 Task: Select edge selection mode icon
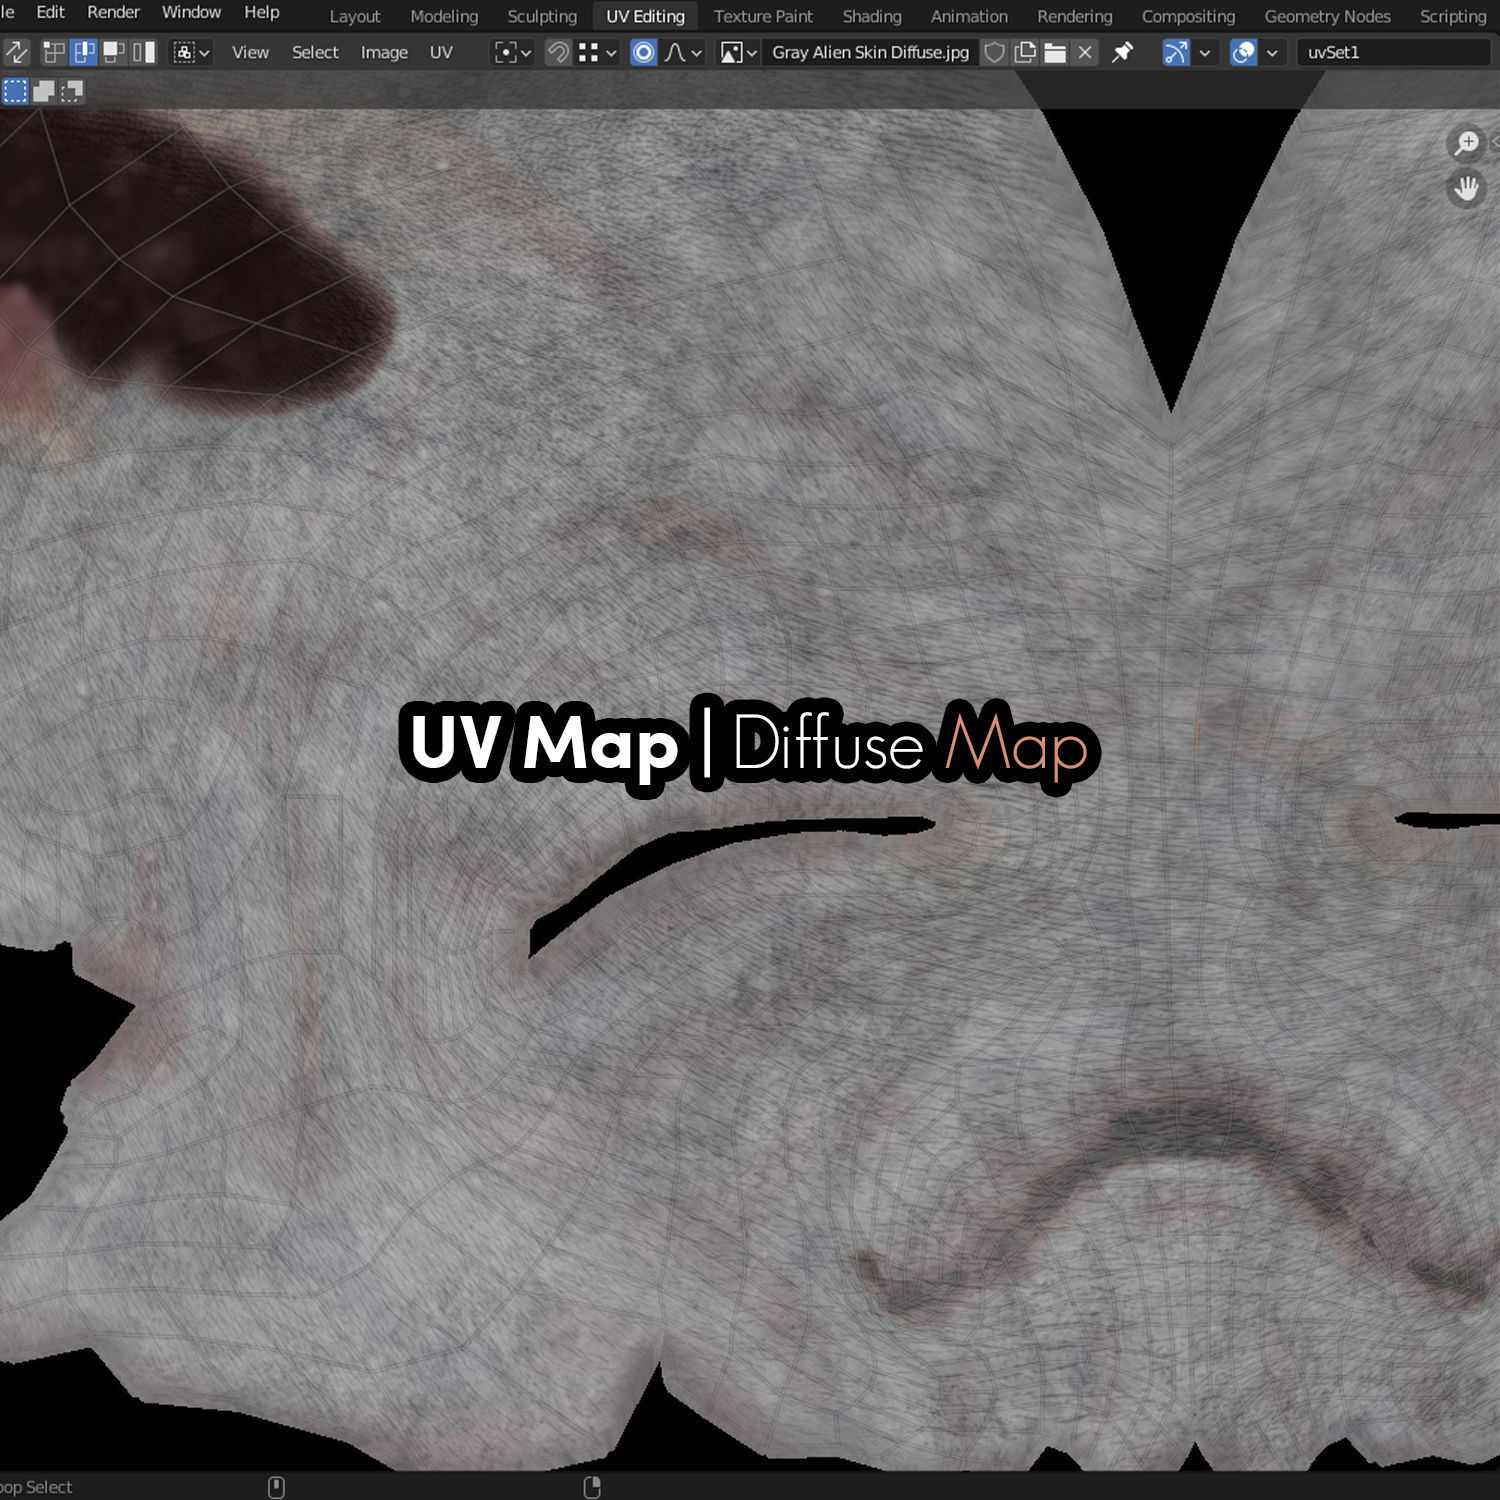click(84, 52)
